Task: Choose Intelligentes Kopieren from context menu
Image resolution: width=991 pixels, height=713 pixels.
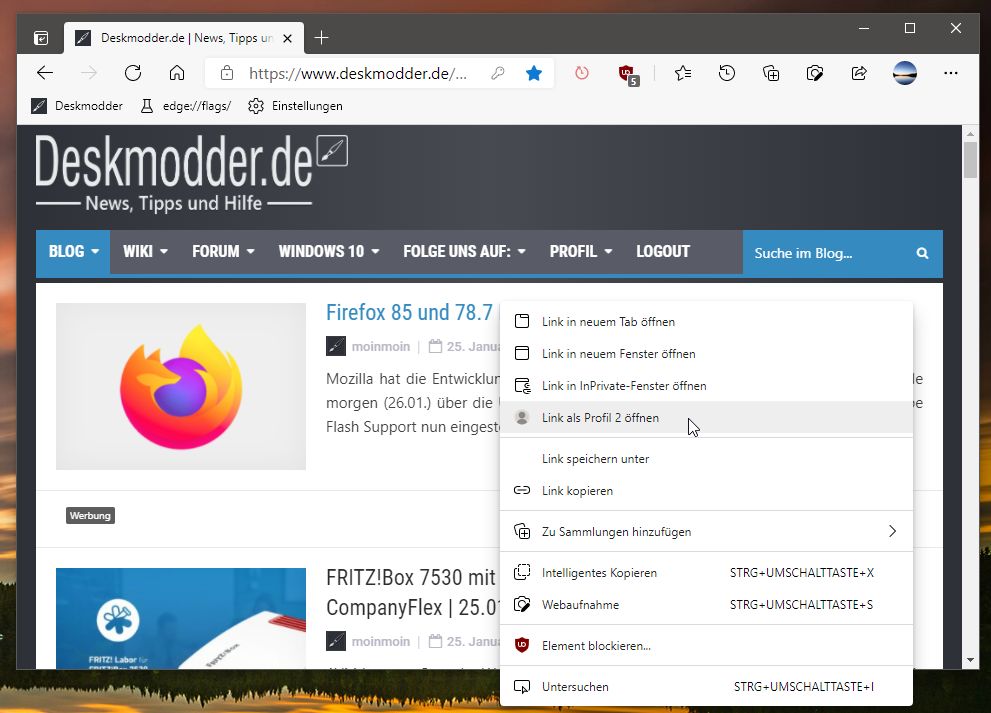Action: (x=707, y=573)
